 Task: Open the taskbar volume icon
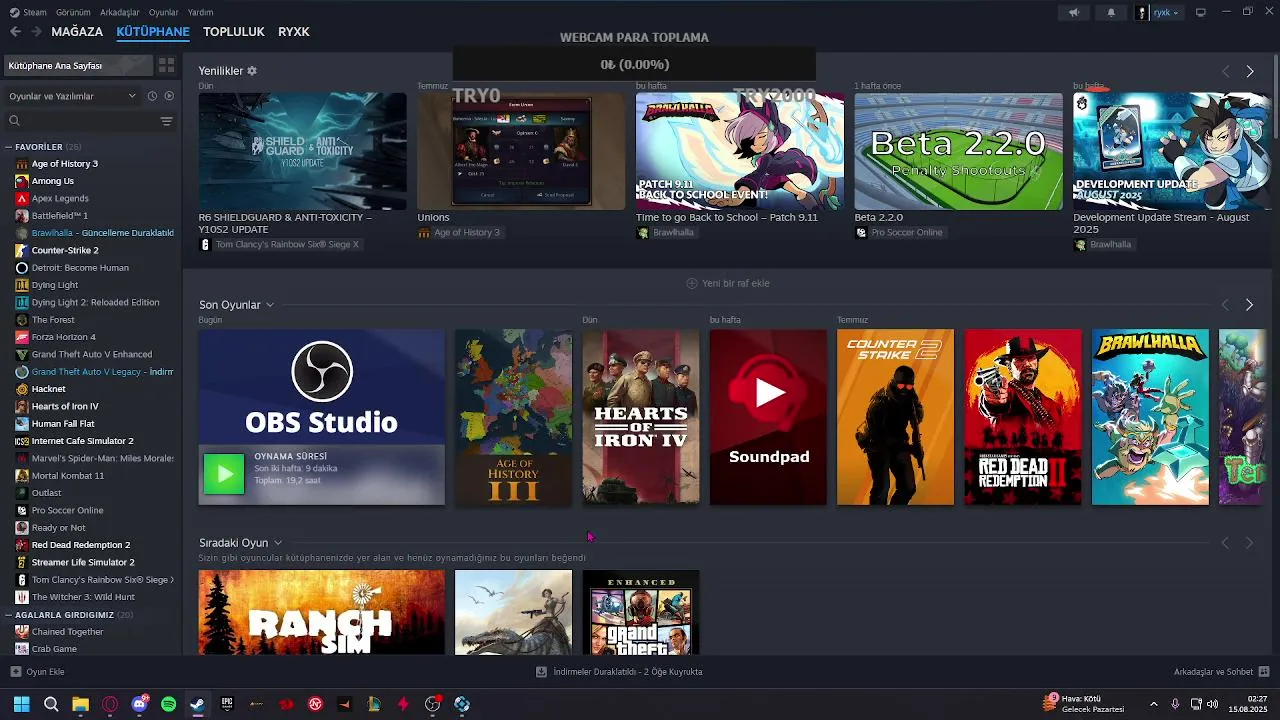[x=1212, y=704]
